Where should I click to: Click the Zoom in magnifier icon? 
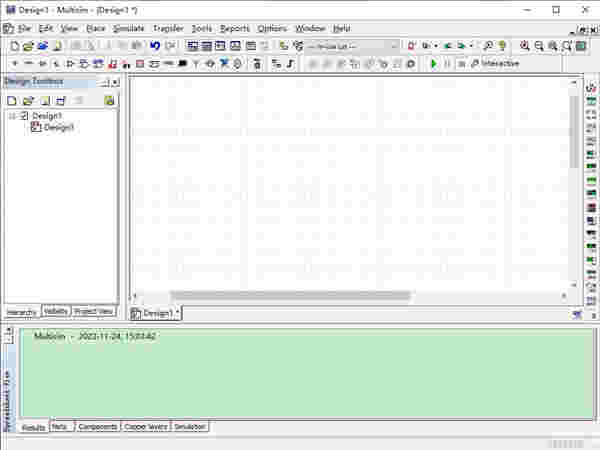[x=524, y=46]
